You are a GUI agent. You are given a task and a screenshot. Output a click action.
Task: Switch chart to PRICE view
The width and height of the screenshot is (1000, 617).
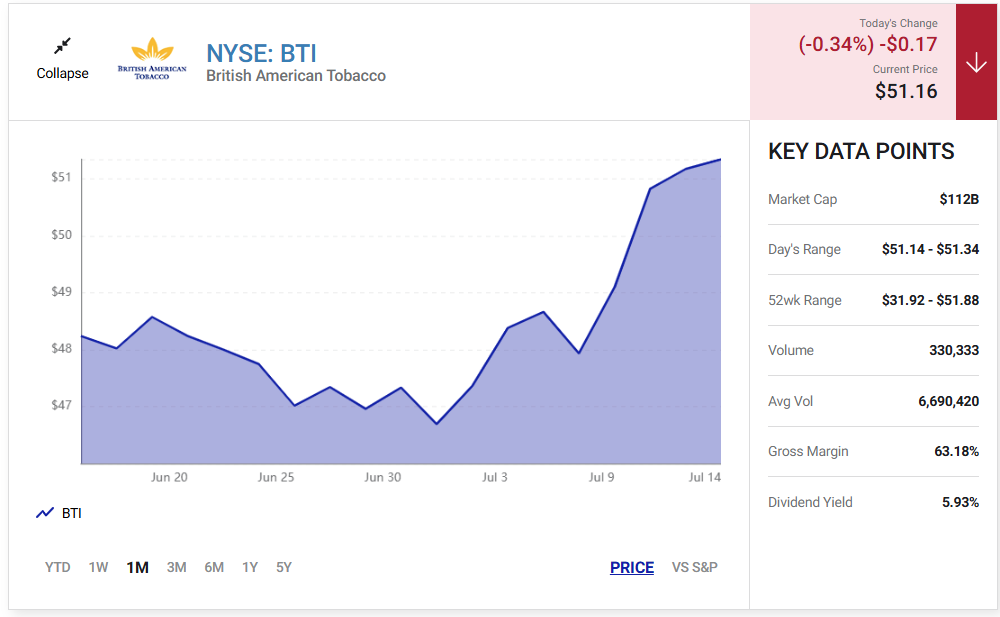click(632, 567)
